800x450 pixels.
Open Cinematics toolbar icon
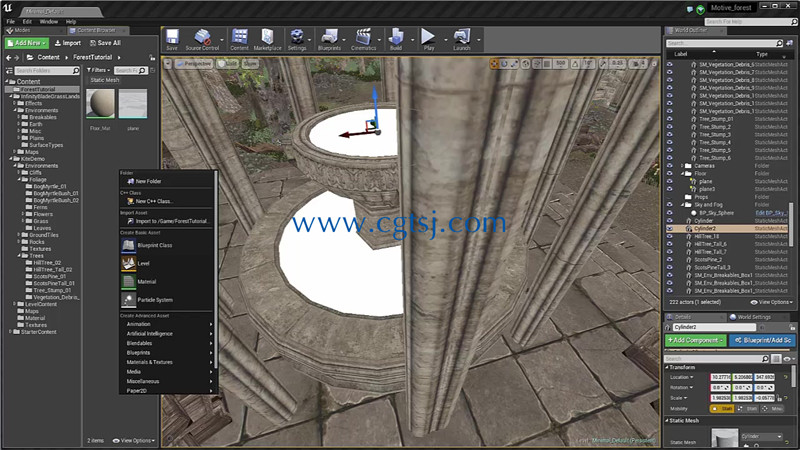click(x=363, y=39)
